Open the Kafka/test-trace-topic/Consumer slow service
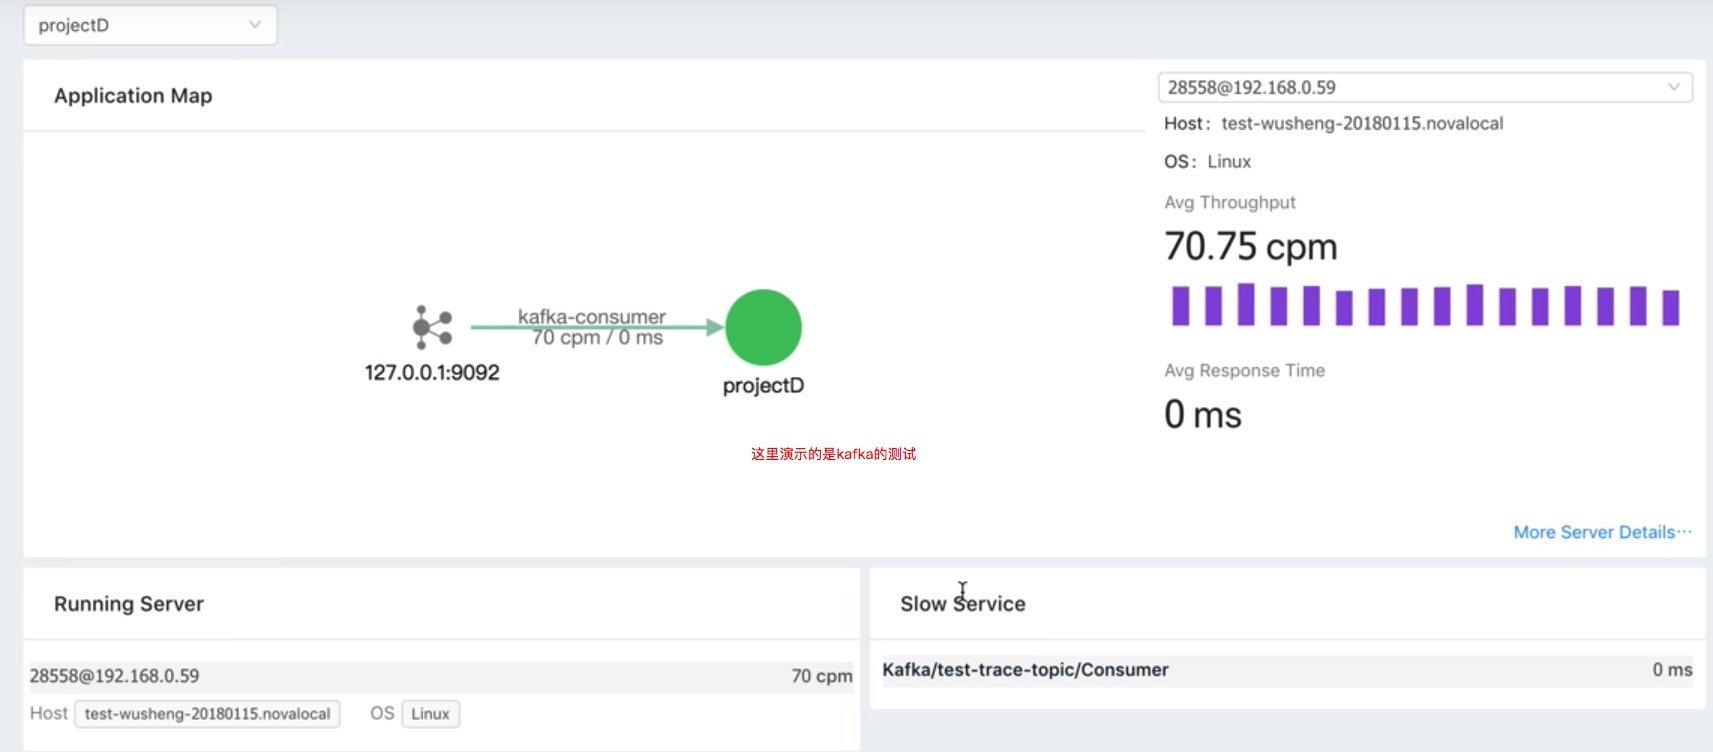Viewport: 1713px width, 752px height. tap(1025, 670)
